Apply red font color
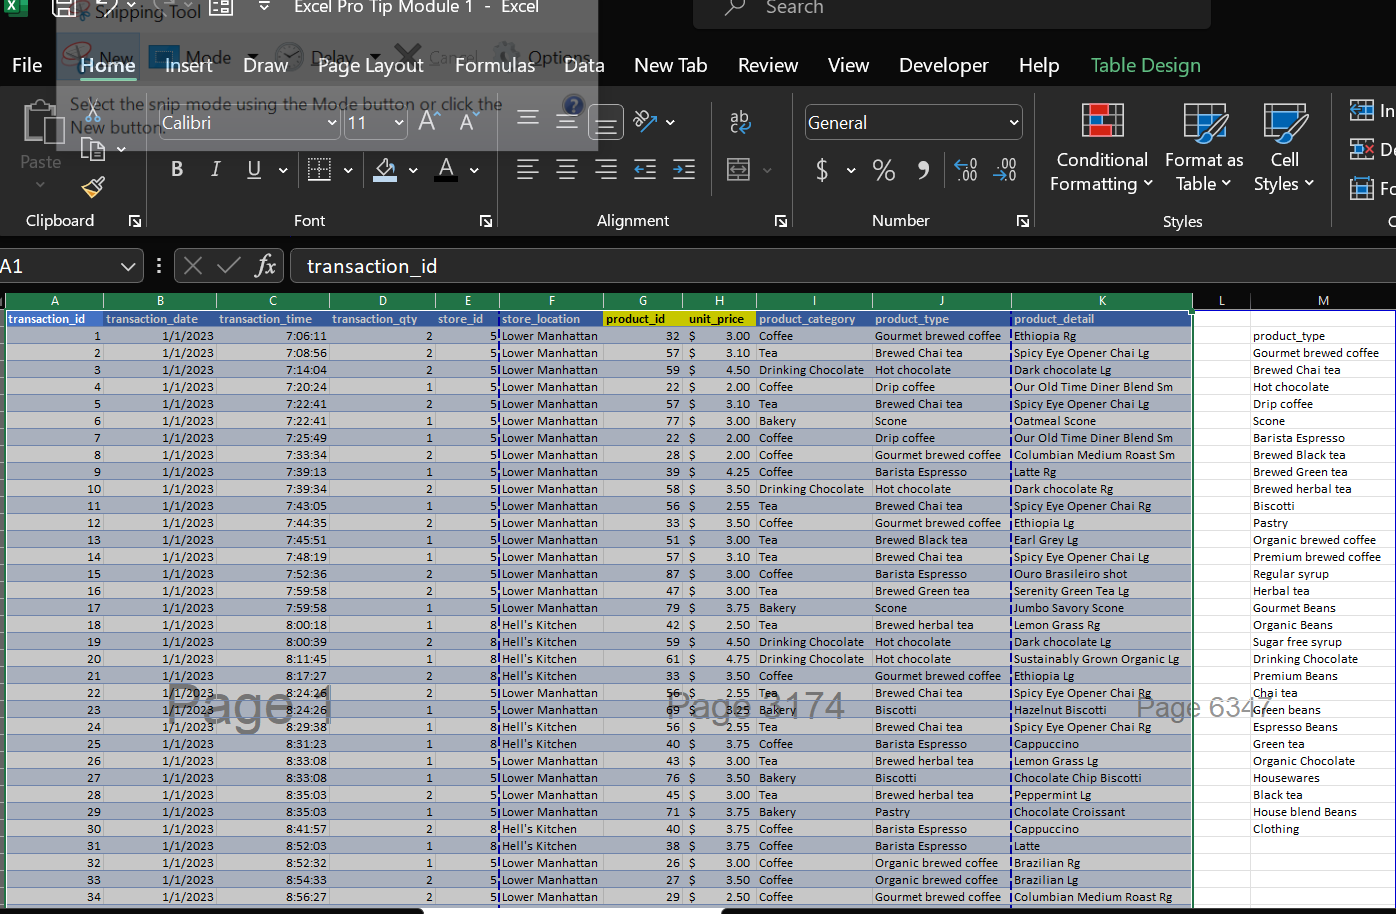Viewport: 1396px width, 914px height. (446, 169)
